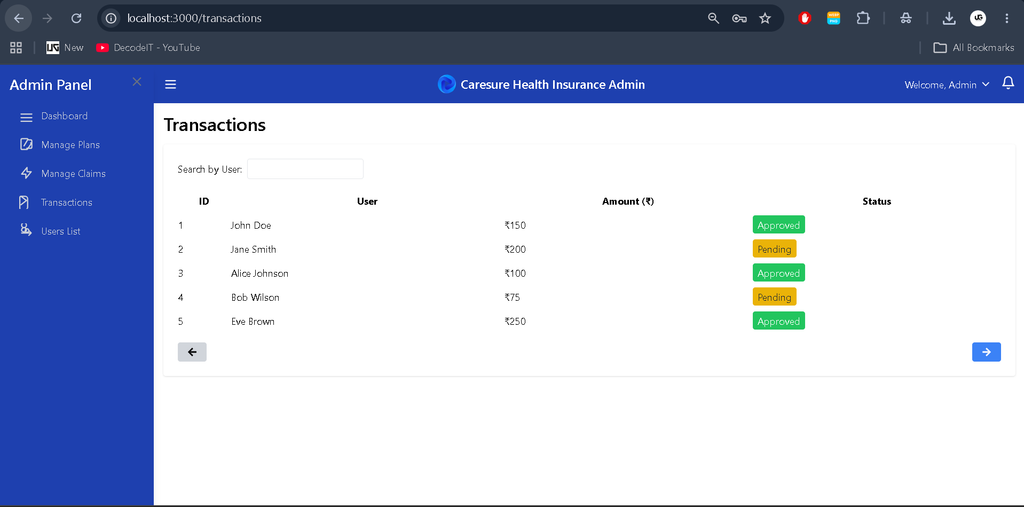Click Approved badge for Eve Brown

pyautogui.click(x=778, y=321)
